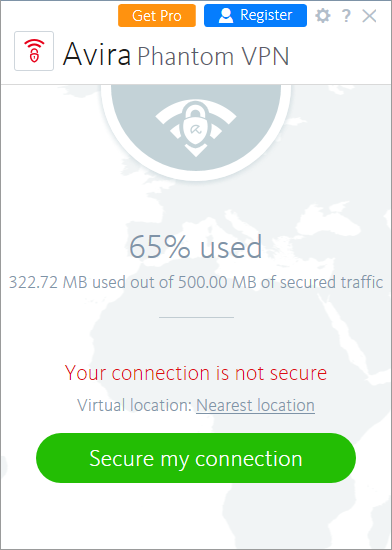Screen dimensions: 392x550
Task: Click the small Avira umbrella emblem on the lock
Action: (195, 129)
